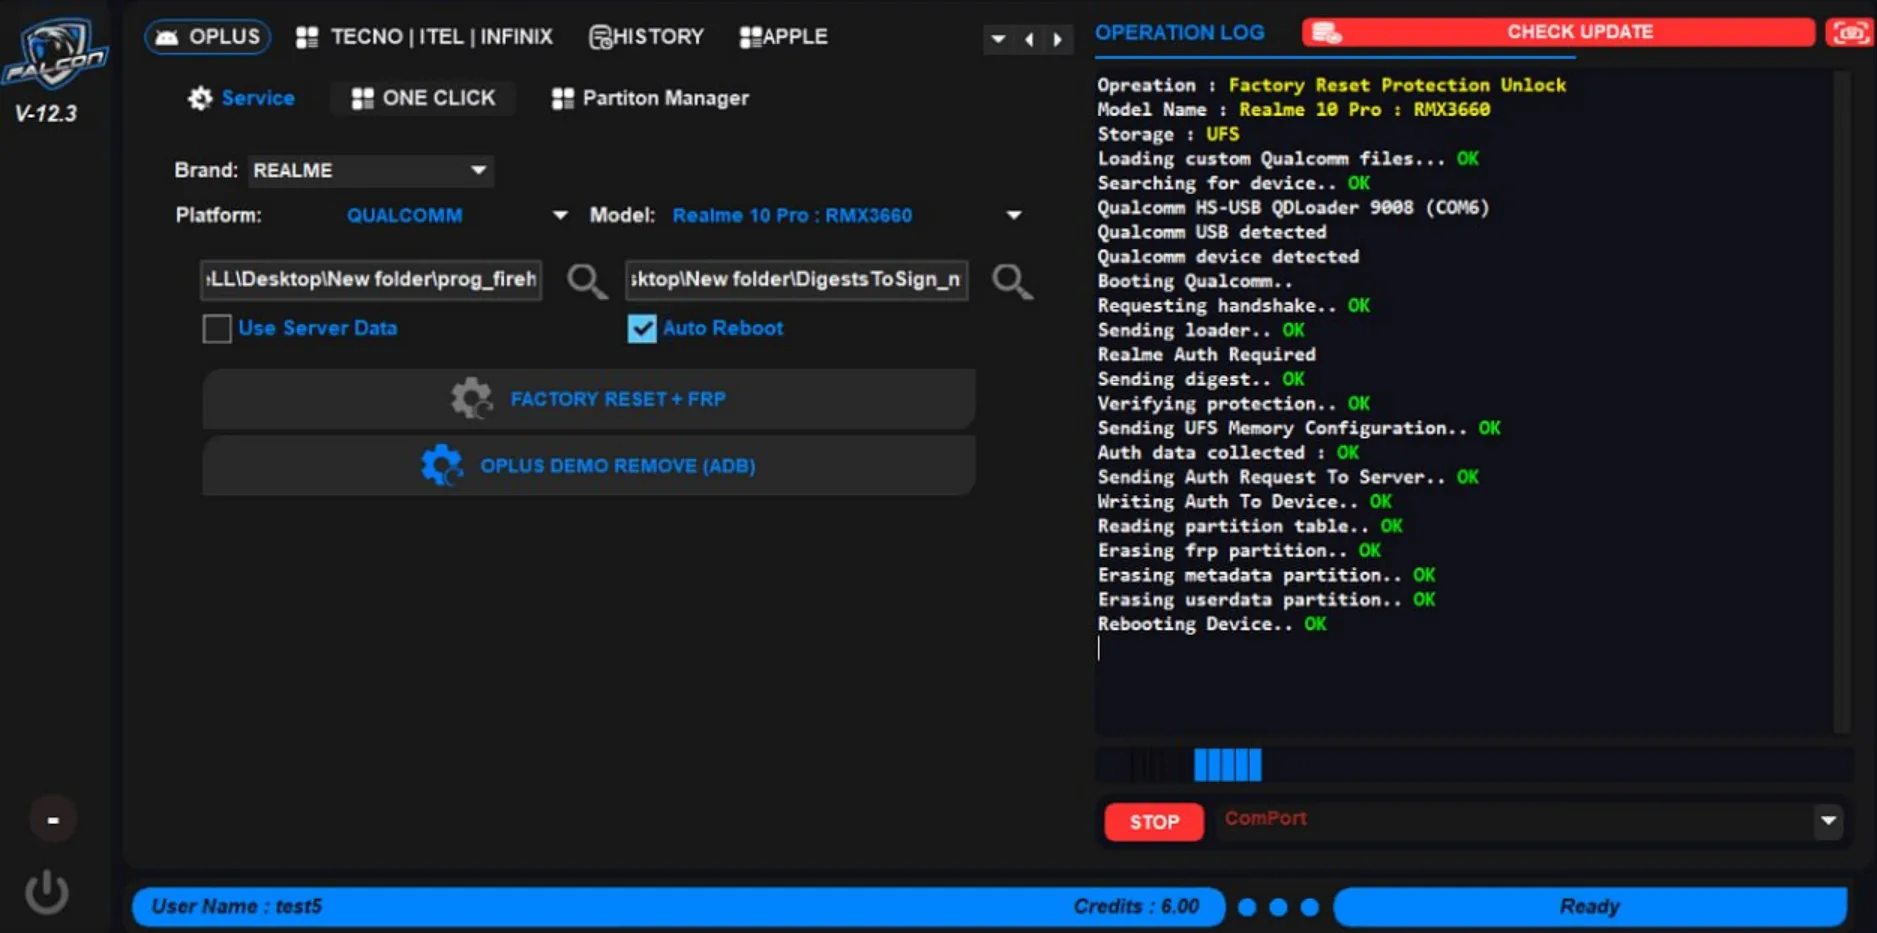
Task: Run OPLUS DEMO REMOVE (ADB)
Action: 589,466
